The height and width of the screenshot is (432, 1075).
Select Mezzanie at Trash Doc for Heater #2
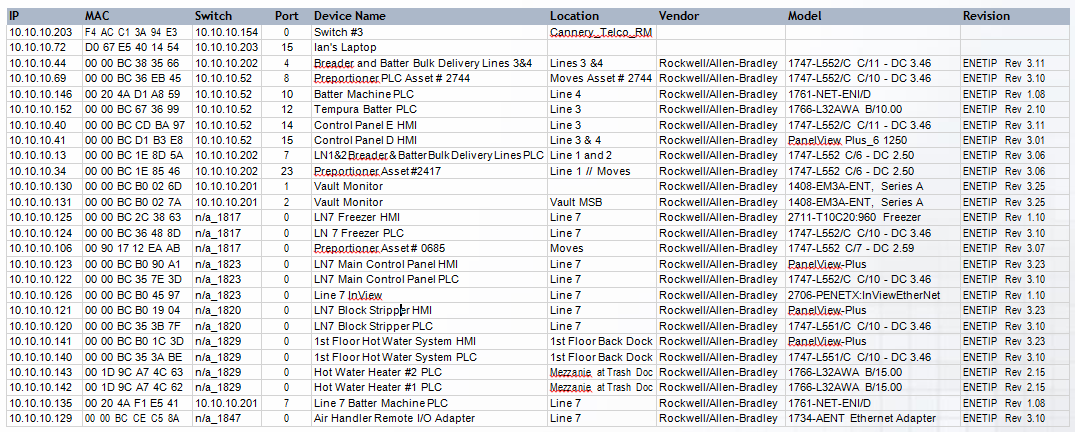(x=601, y=372)
